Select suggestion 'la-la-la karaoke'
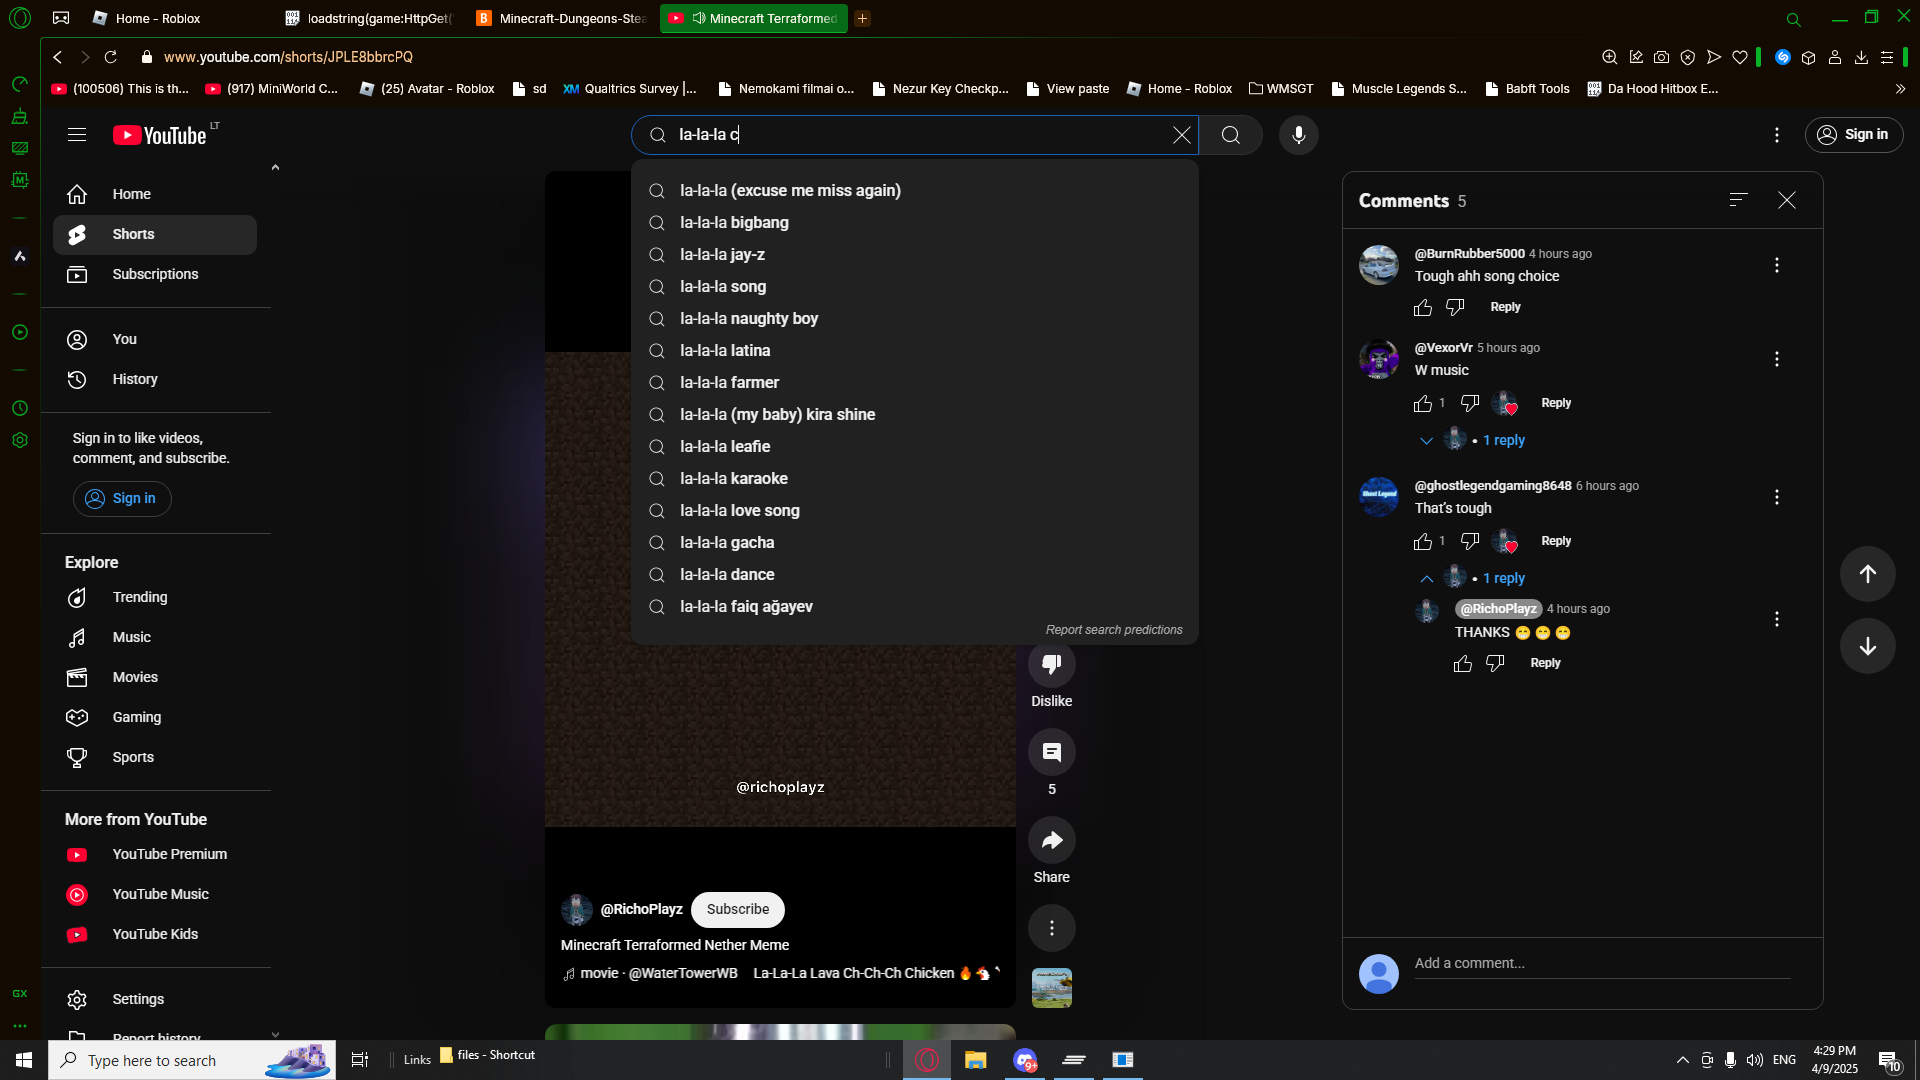The width and height of the screenshot is (1920, 1080). pos(914,479)
